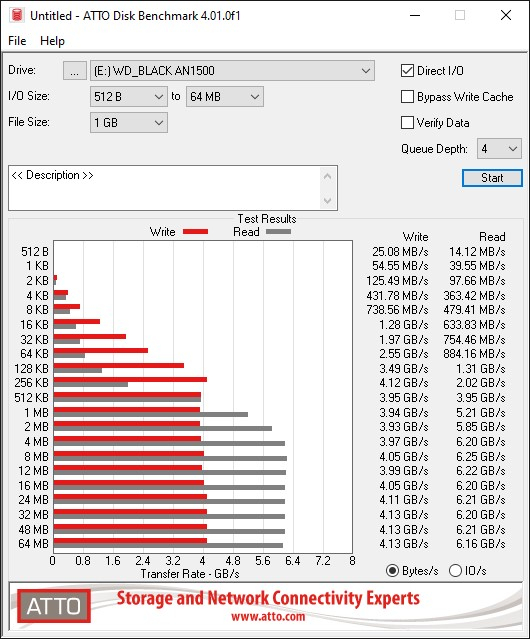This screenshot has width=530, height=639.
Task: Click the Start button to run benchmark
Action: tap(492, 178)
